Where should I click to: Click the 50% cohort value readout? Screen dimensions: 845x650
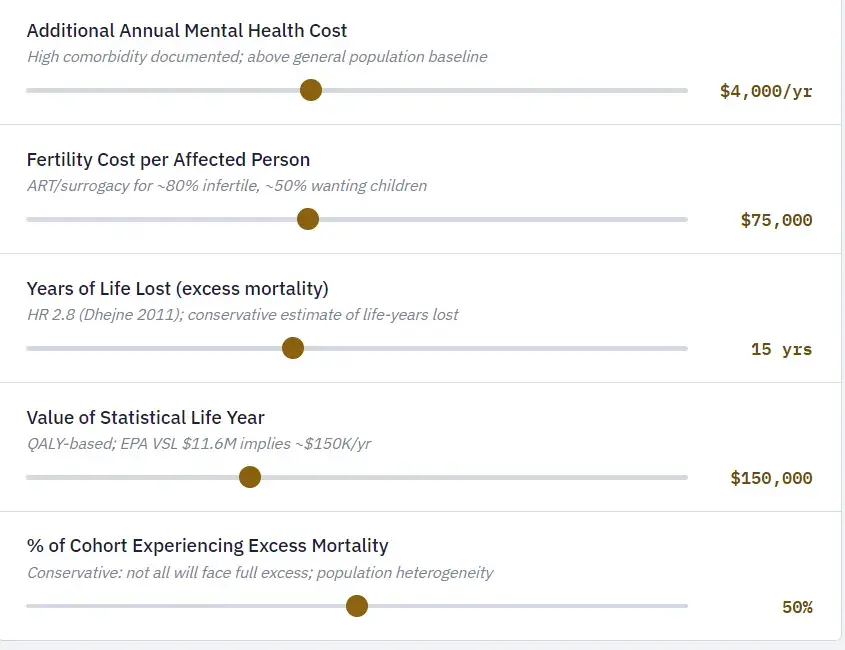tap(797, 607)
